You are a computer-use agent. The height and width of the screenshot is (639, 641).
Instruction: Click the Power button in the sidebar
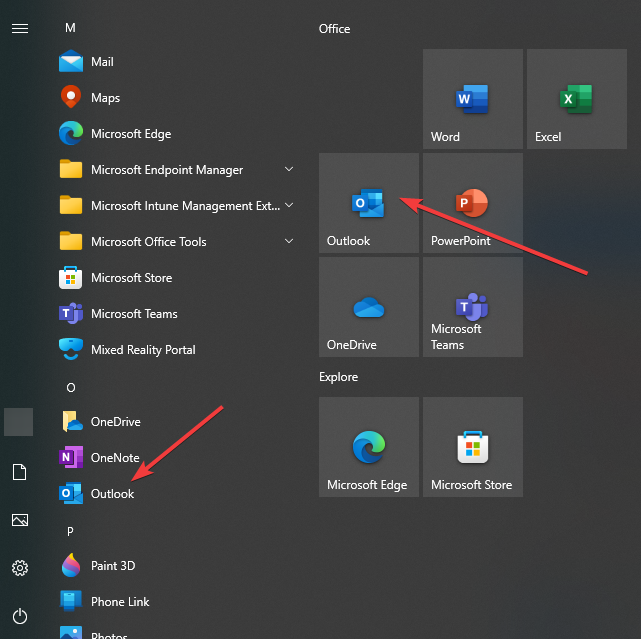19,616
